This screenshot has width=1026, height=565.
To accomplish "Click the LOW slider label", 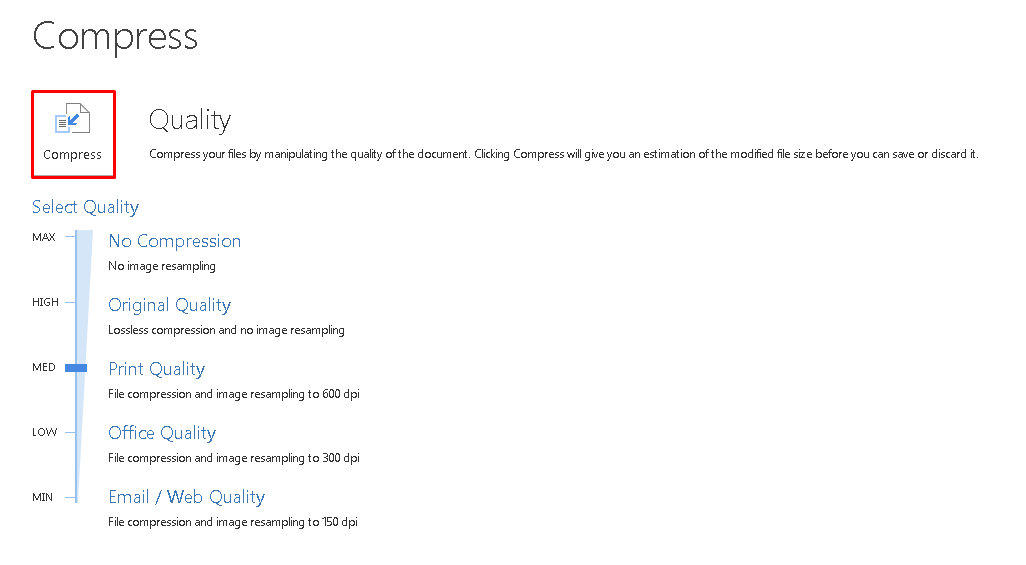I will [x=44, y=432].
